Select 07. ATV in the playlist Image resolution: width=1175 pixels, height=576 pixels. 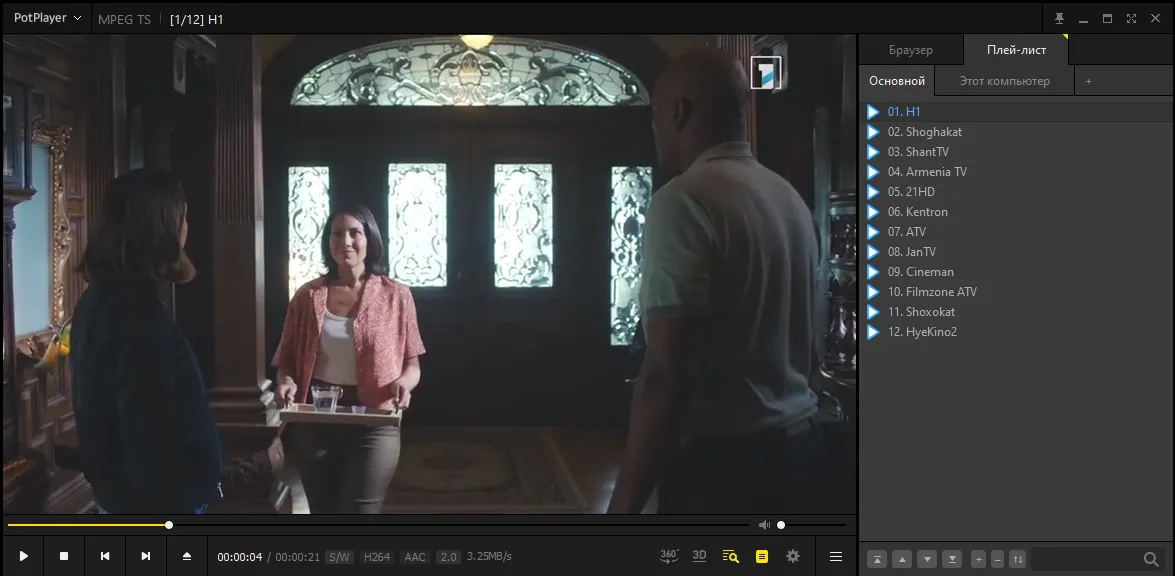[1017, 231]
